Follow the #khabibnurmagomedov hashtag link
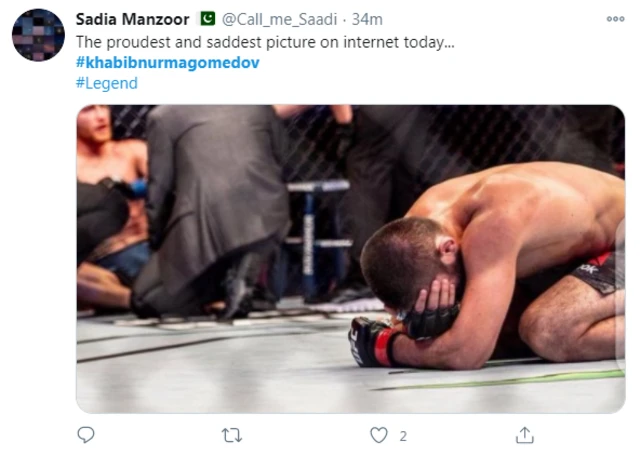The image size is (640, 455). tap(166, 63)
